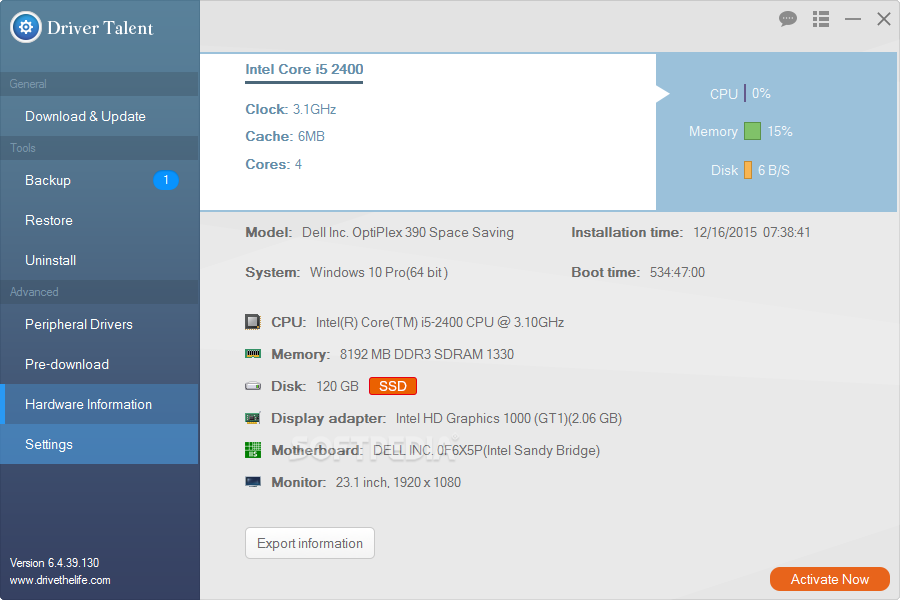900x600 pixels.
Task: Click system text Windows 10 Pro(64 bit)
Action: pos(379,272)
